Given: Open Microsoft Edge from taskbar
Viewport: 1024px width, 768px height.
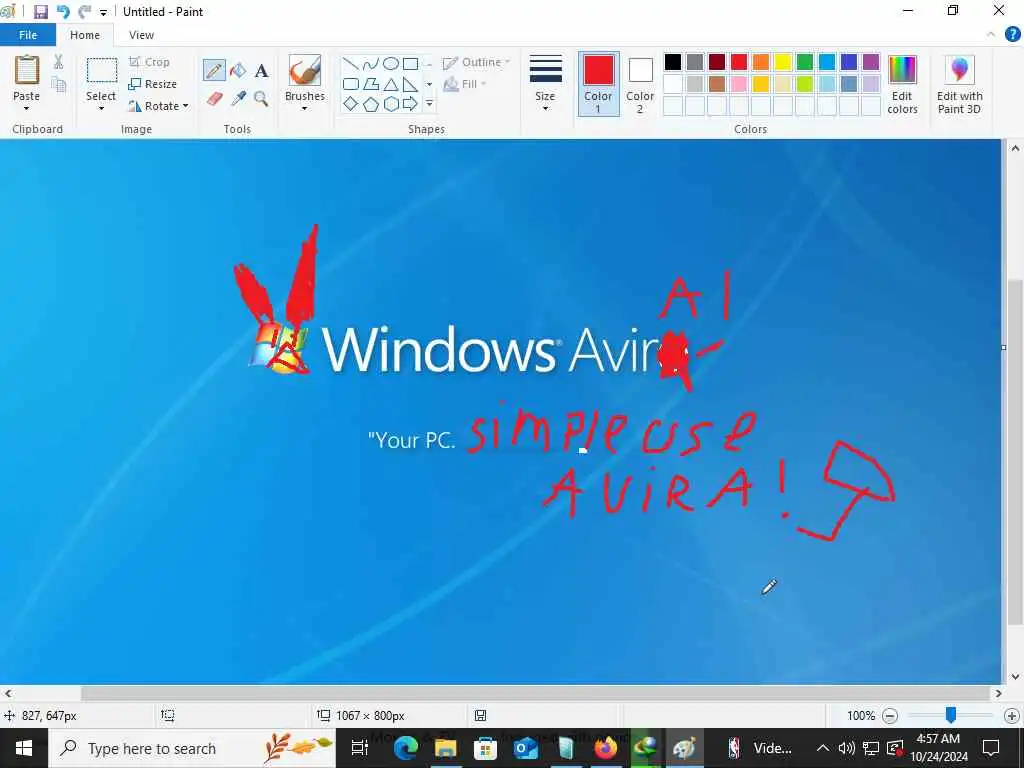Looking at the screenshot, I should [x=405, y=748].
